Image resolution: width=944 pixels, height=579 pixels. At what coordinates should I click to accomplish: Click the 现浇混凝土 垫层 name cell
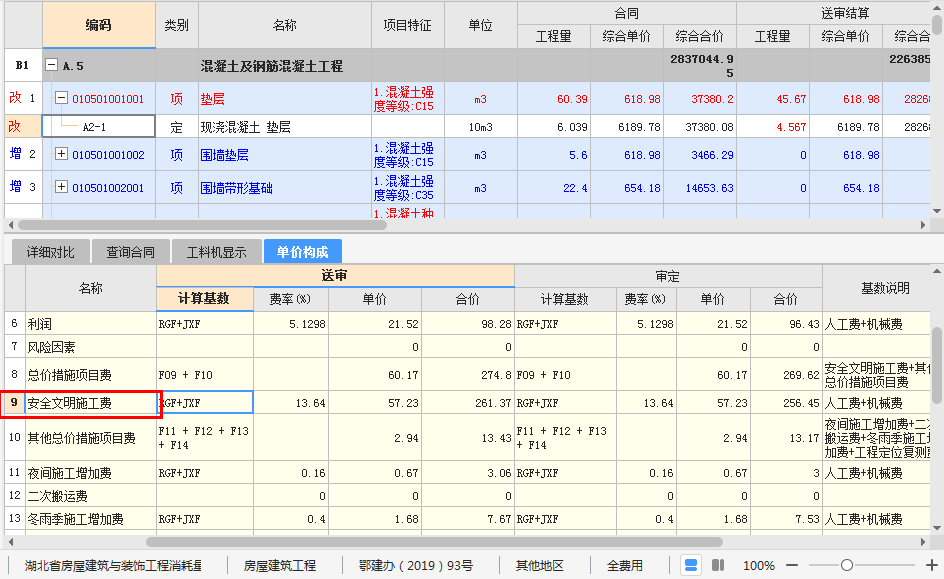[285, 127]
